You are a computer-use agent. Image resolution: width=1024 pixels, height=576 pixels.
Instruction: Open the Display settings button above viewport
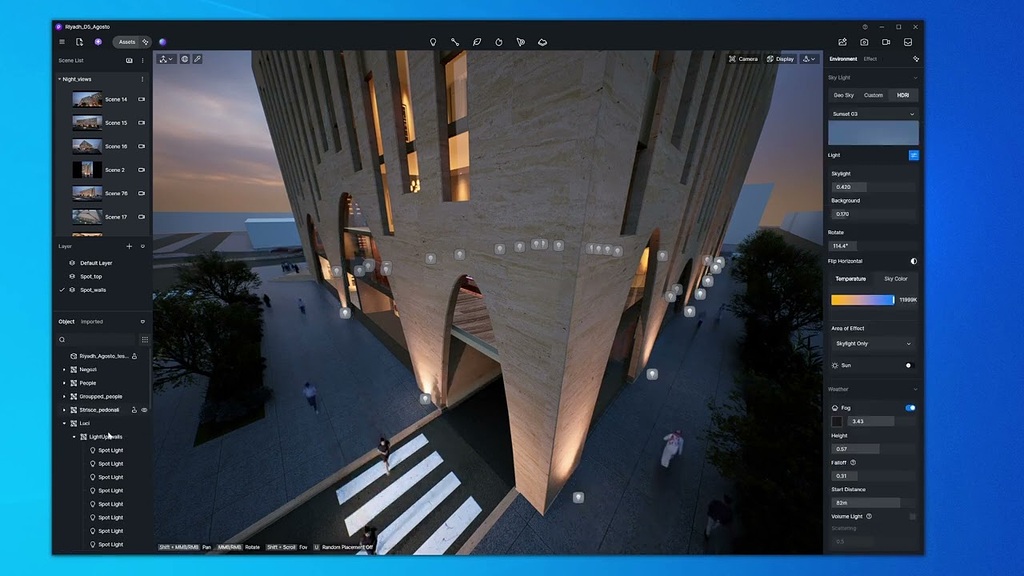(x=780, y=59)
